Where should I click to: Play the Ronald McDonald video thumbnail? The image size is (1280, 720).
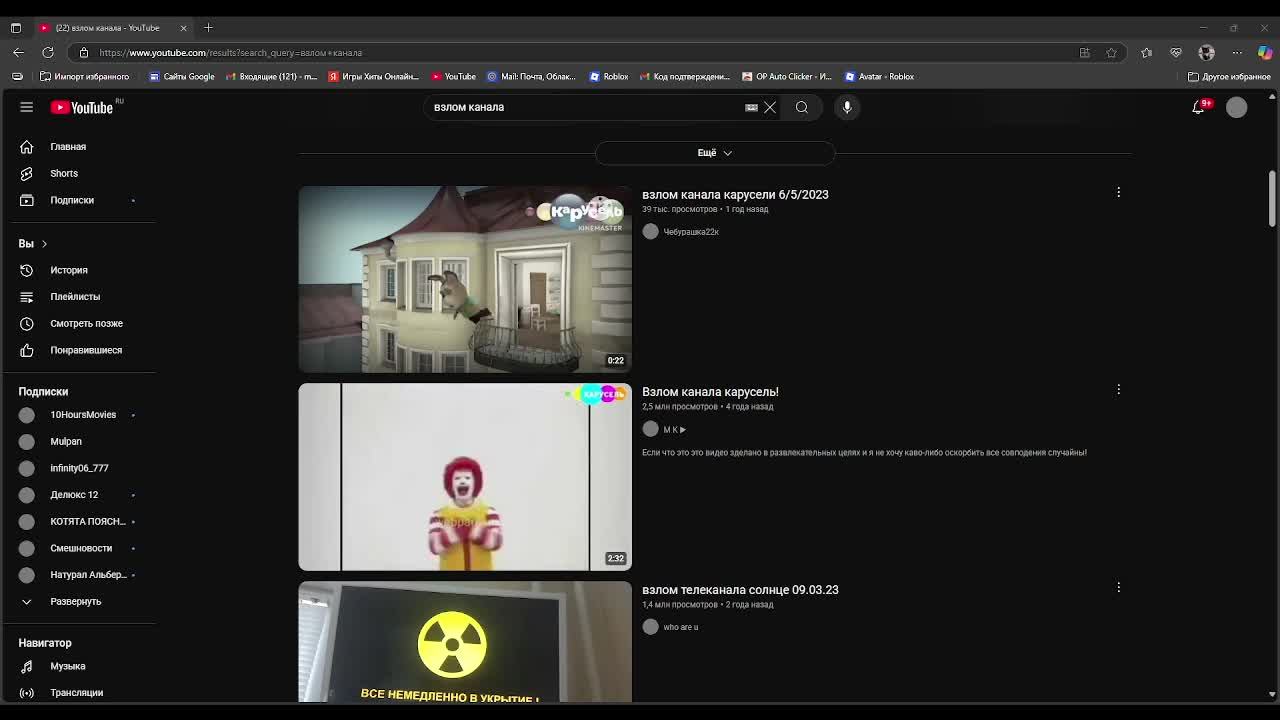point(465,477)
